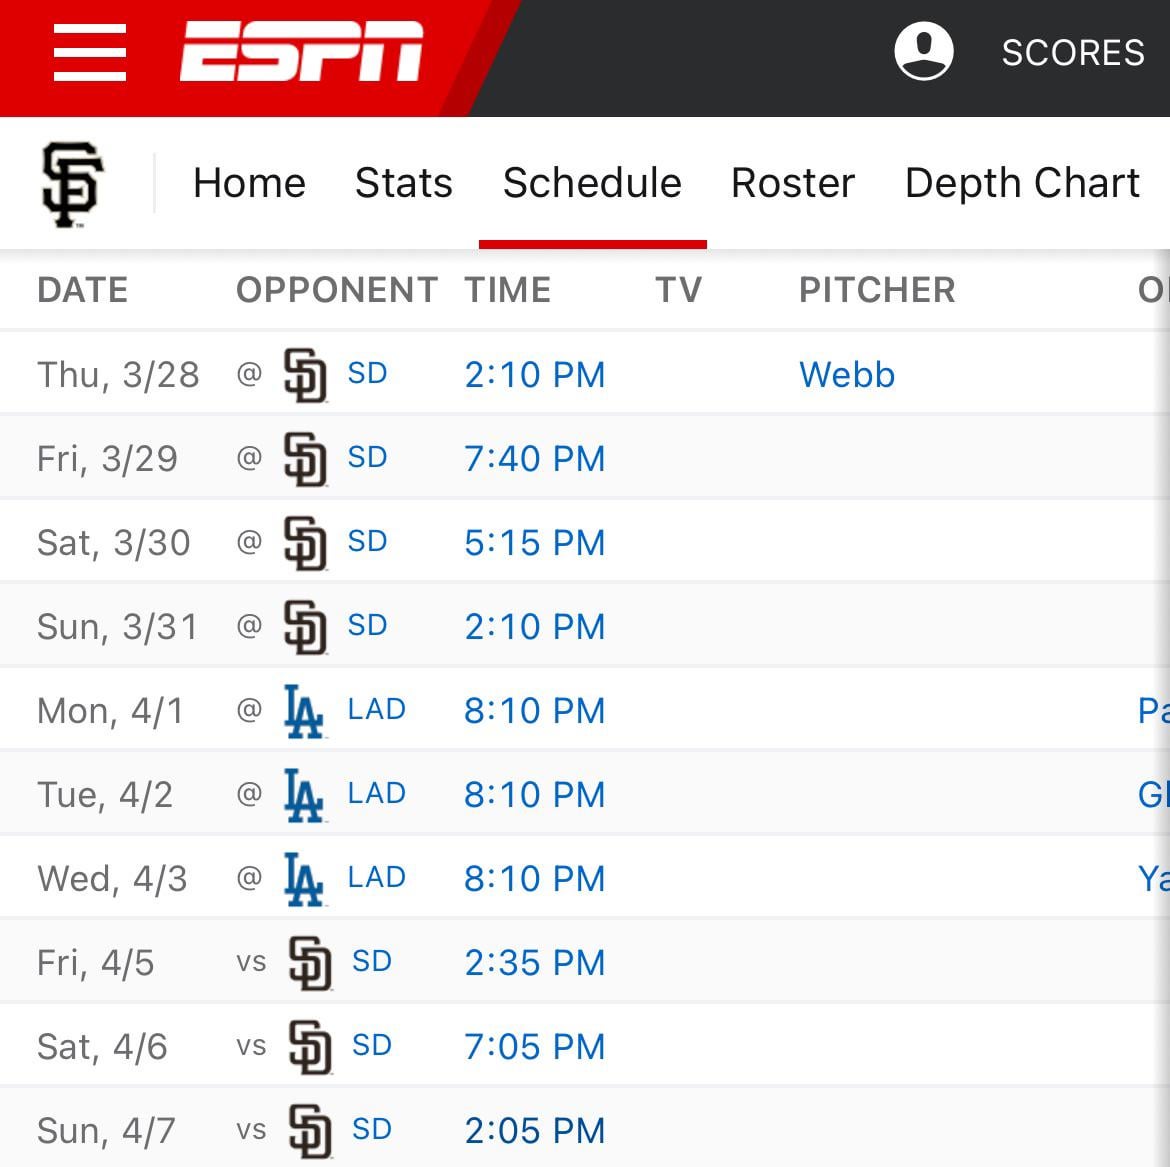
Task: Go to the Home tab
Action: pyautogui.click(x=249, y=183)
